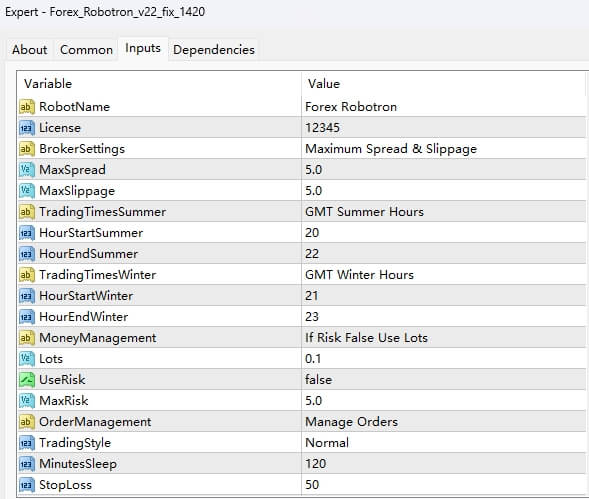Select the MoneyManagement variable name

point(98,338)
